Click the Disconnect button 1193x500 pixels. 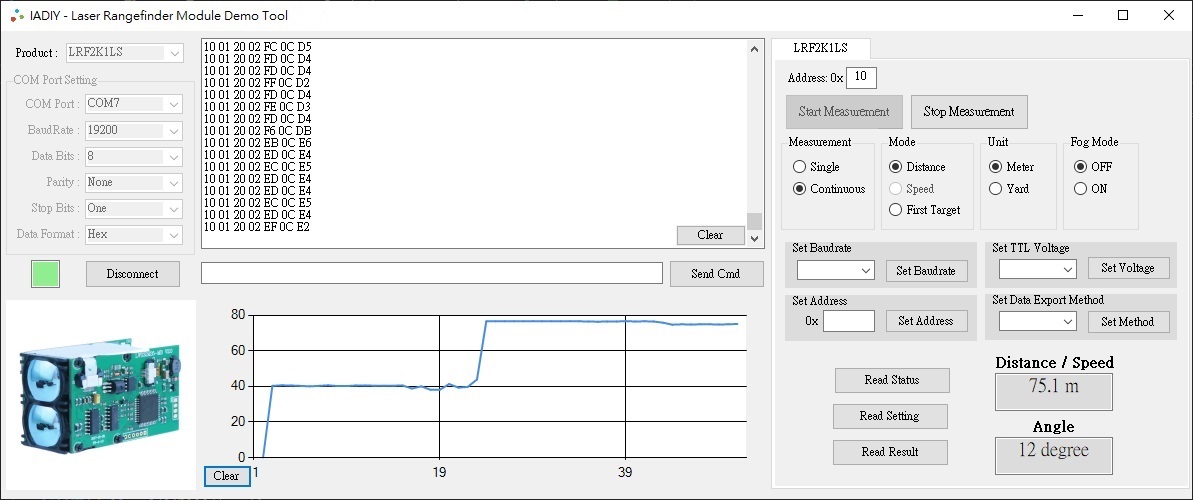click(x=132, y=274)
